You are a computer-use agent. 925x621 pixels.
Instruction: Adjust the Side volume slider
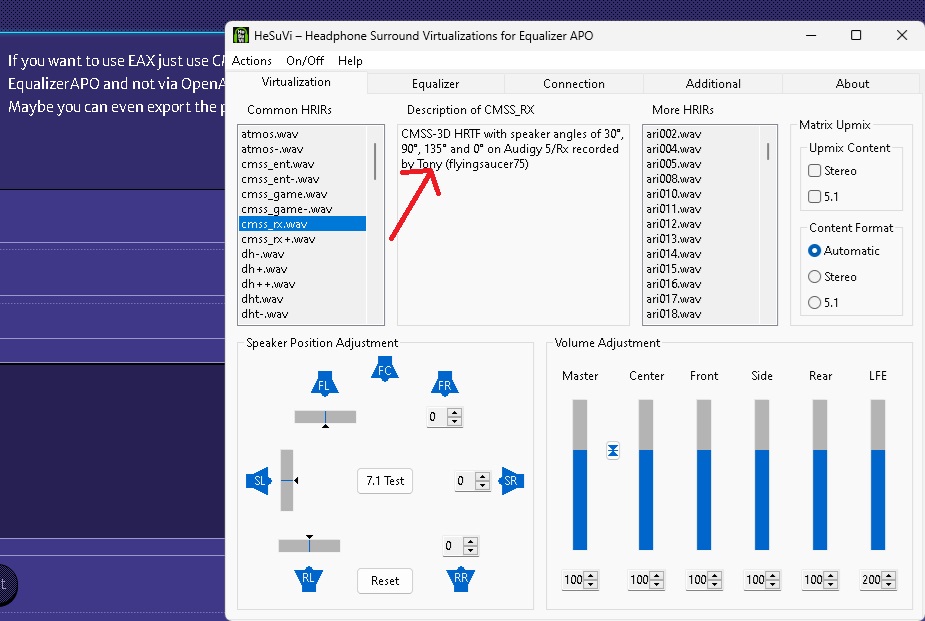tap(762, 475)
